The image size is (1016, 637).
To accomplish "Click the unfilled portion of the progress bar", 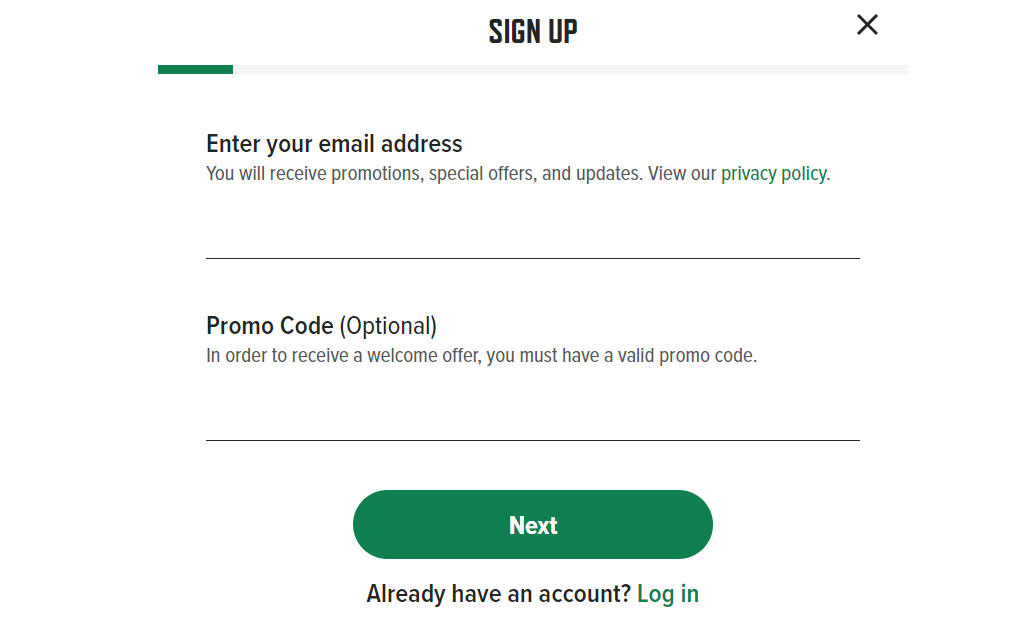I will coord(600,69).
